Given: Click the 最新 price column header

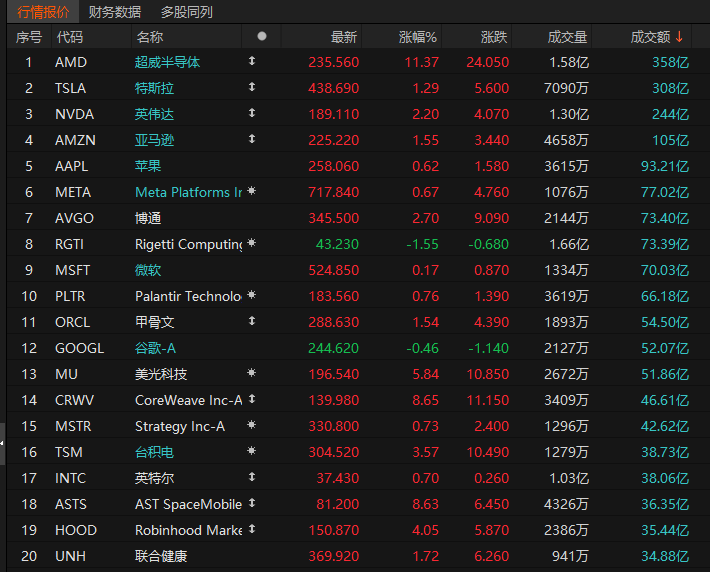Looking at the screenshot, I should click(x=344, y=37).
